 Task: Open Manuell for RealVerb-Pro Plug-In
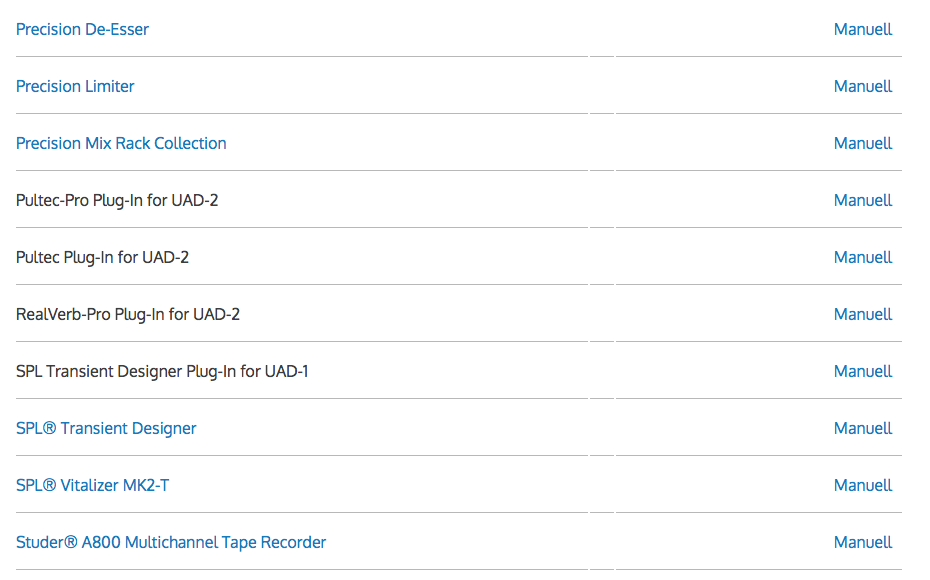[862, 315]
